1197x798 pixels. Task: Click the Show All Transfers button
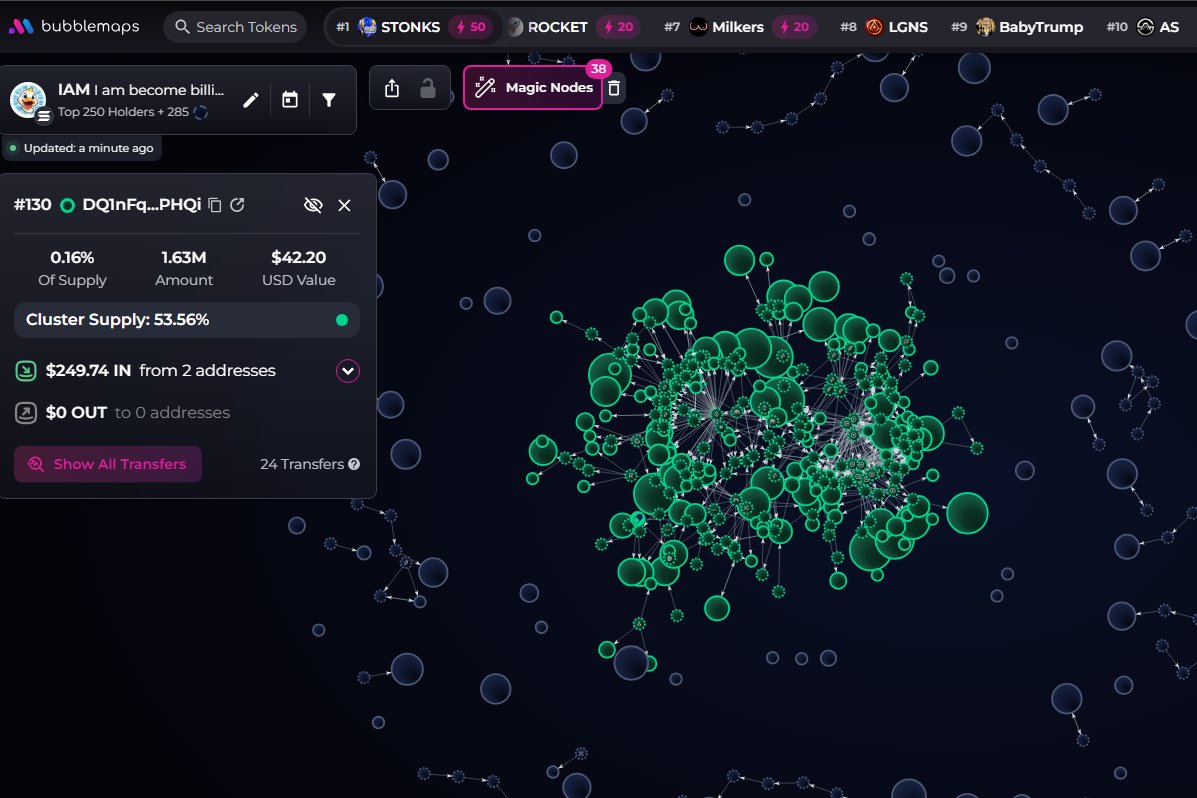point(107,464)
